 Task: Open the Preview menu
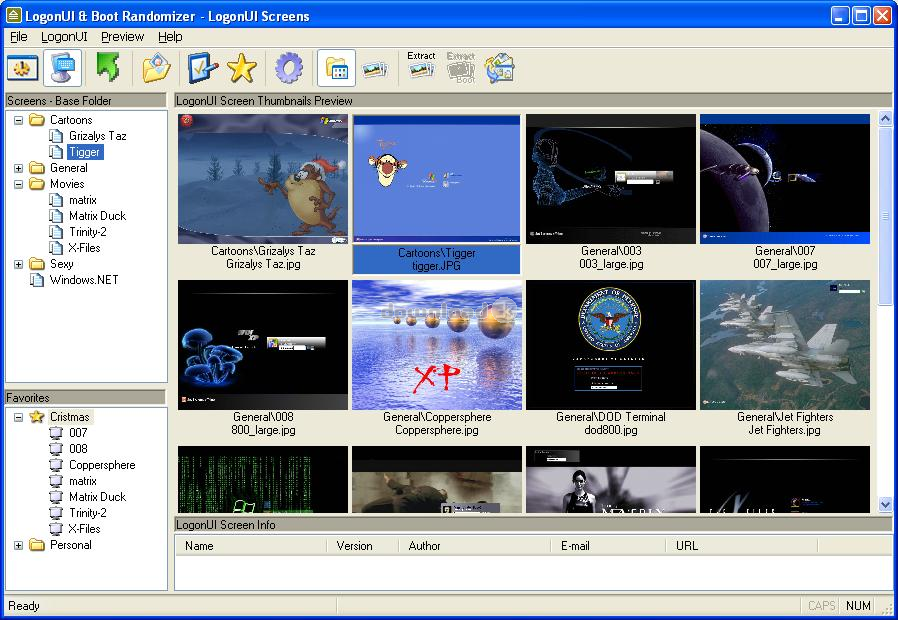click(x=123, y=37)
